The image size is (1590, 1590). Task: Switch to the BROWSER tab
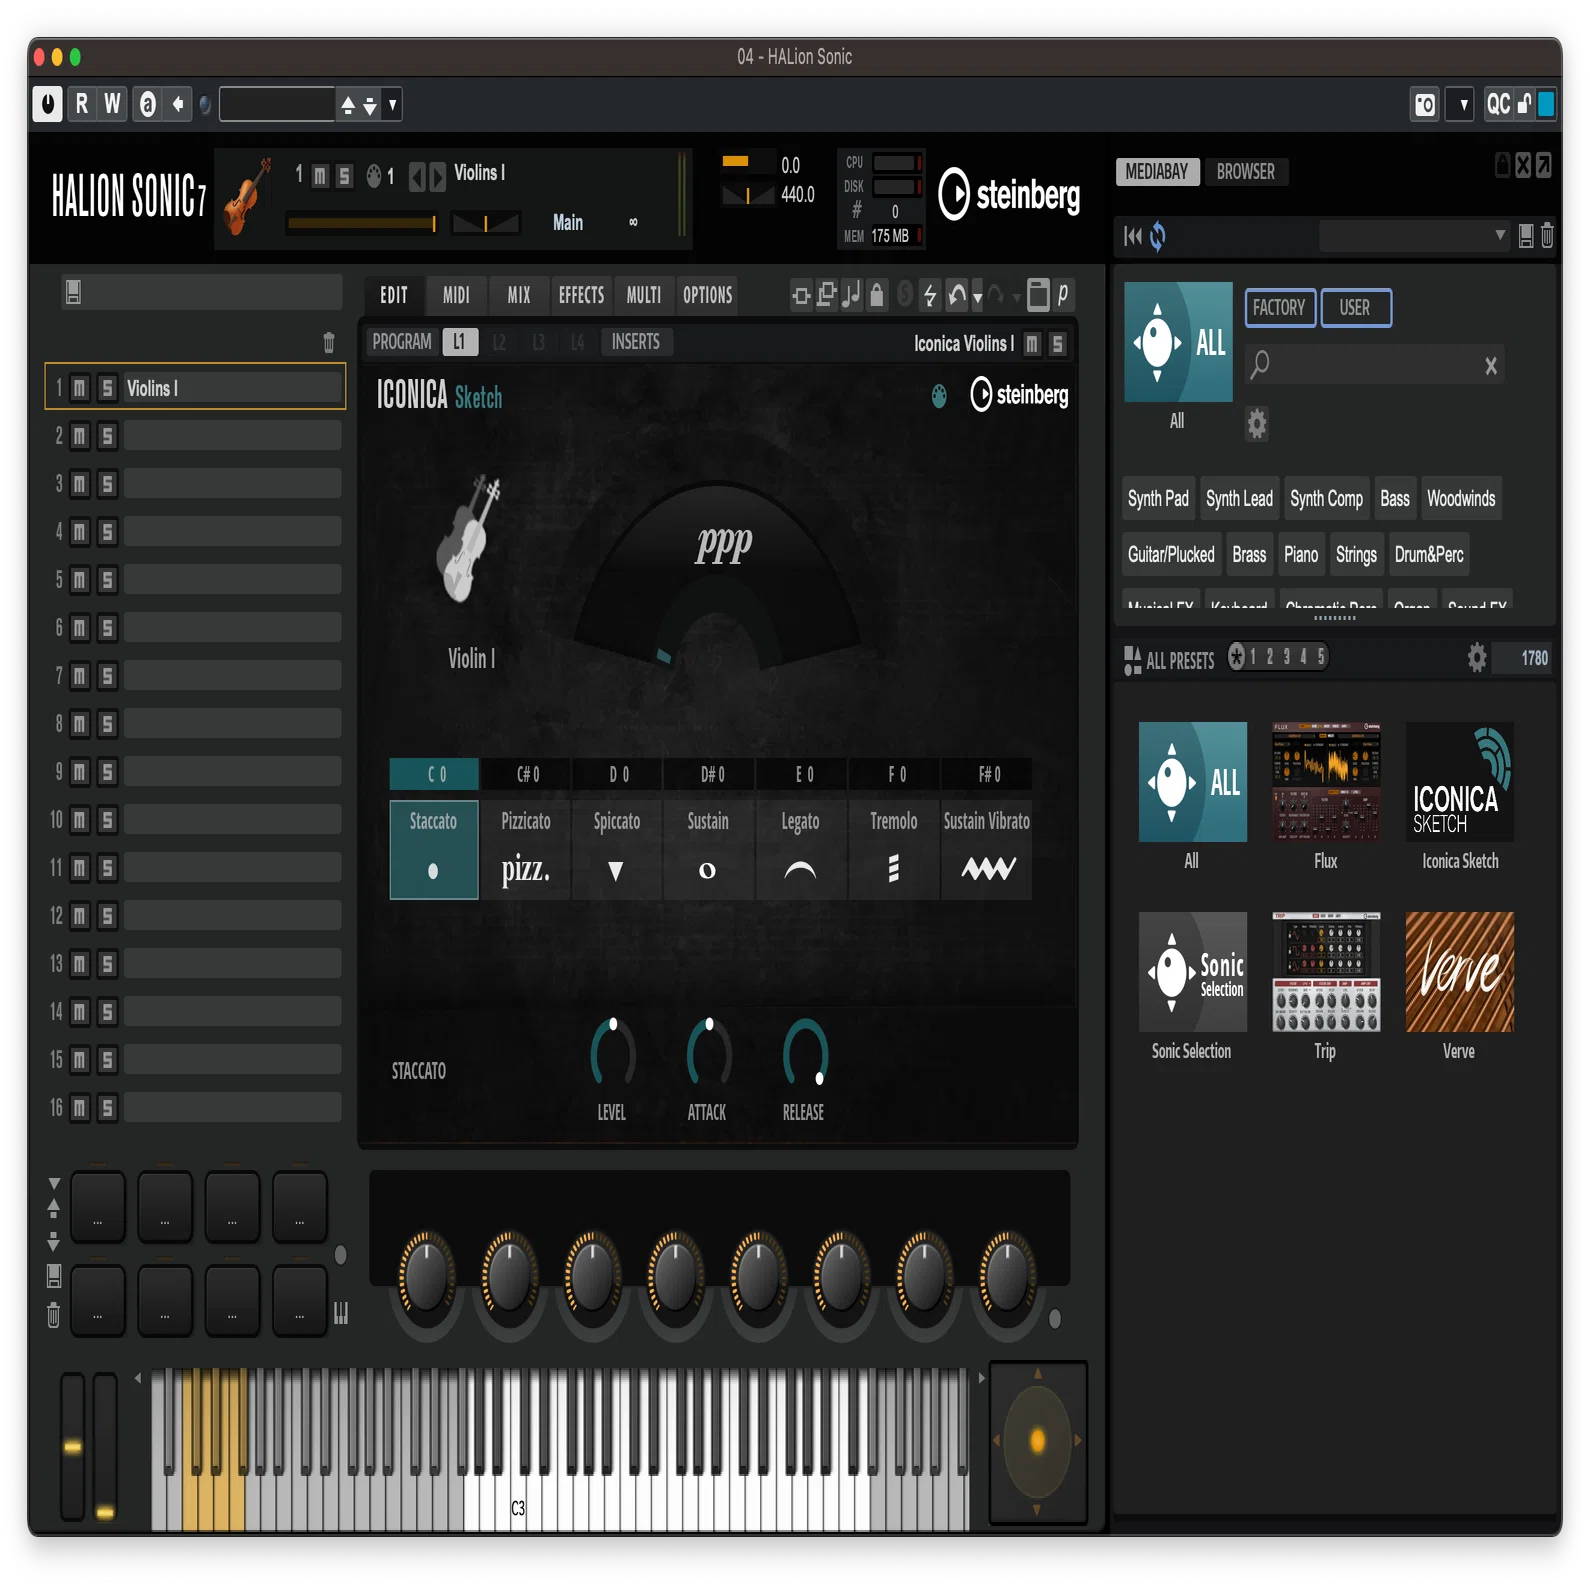tap(1245, 172)
